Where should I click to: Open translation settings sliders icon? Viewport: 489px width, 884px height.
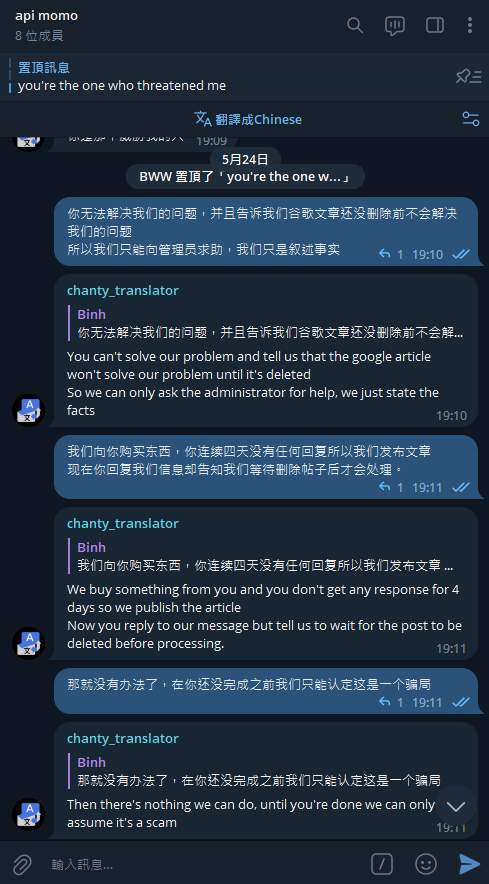pos(470,119)
